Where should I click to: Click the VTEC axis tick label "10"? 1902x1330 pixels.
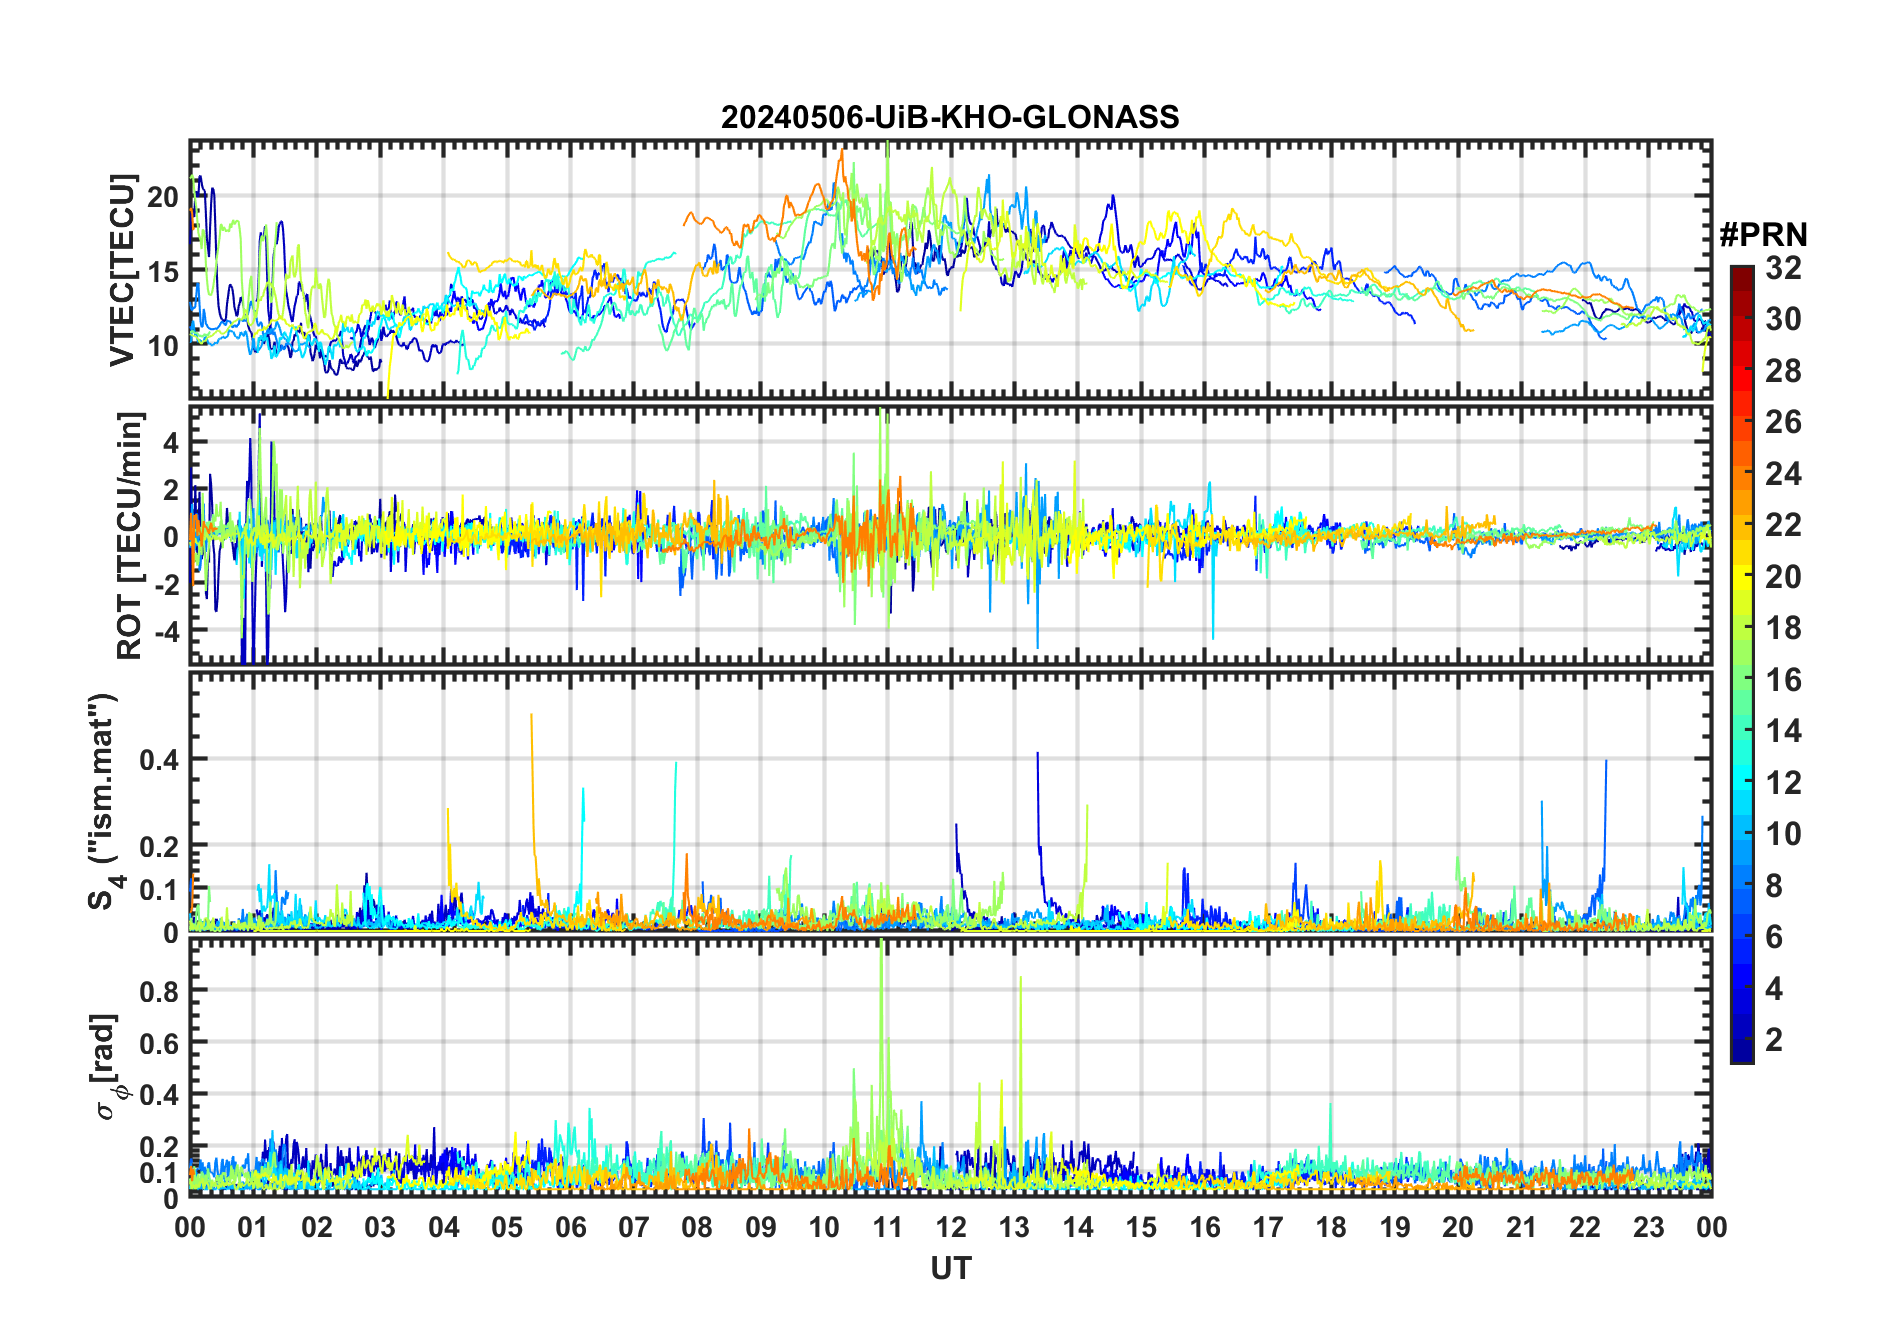click(x=163, y=347)
